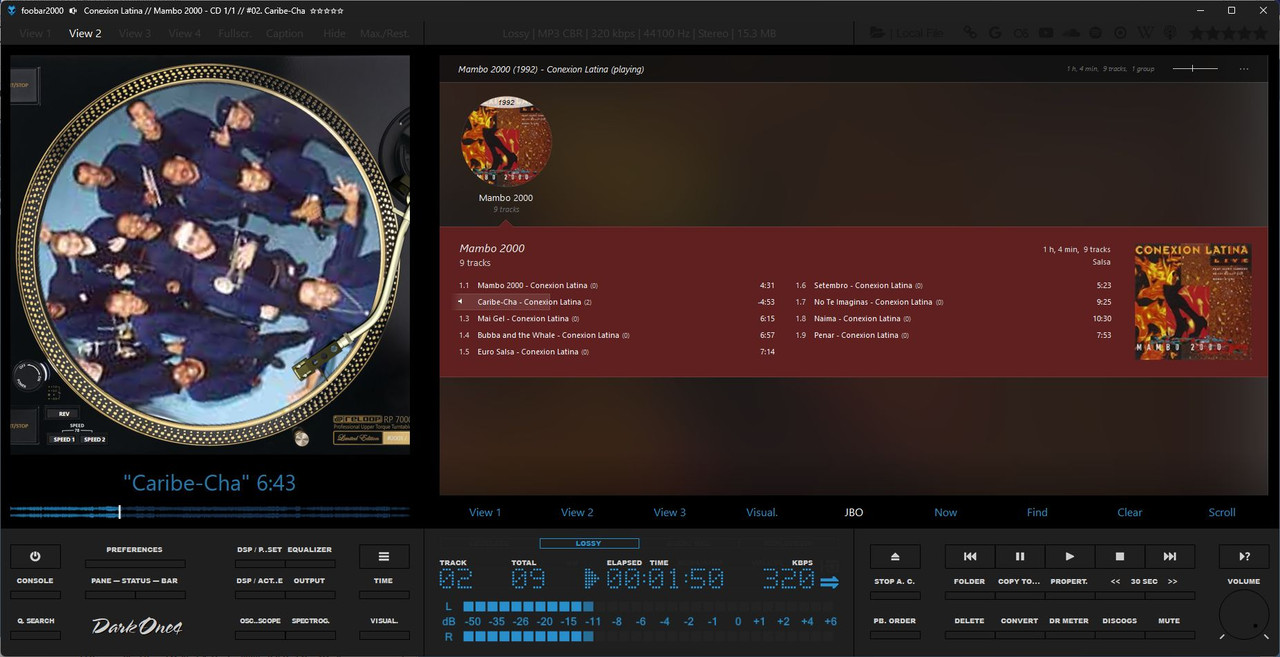Play a random track with the ▶? button

pyautogui.click(x=1244, y=557)
